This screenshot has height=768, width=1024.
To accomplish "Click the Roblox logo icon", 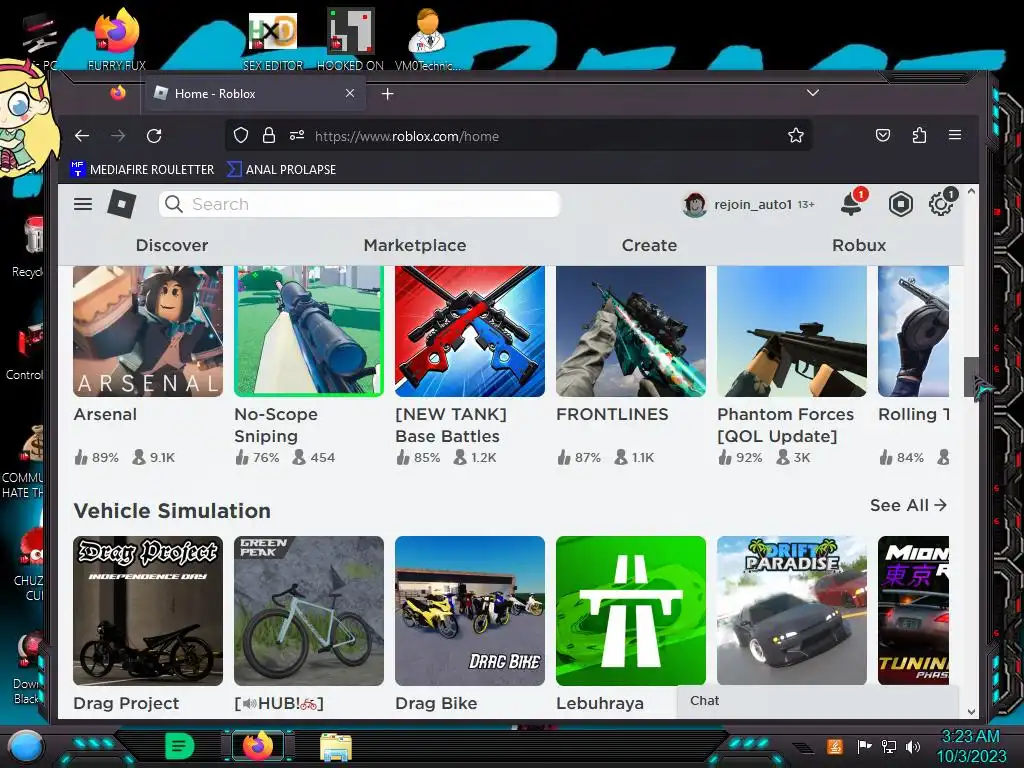I will 121,204.
